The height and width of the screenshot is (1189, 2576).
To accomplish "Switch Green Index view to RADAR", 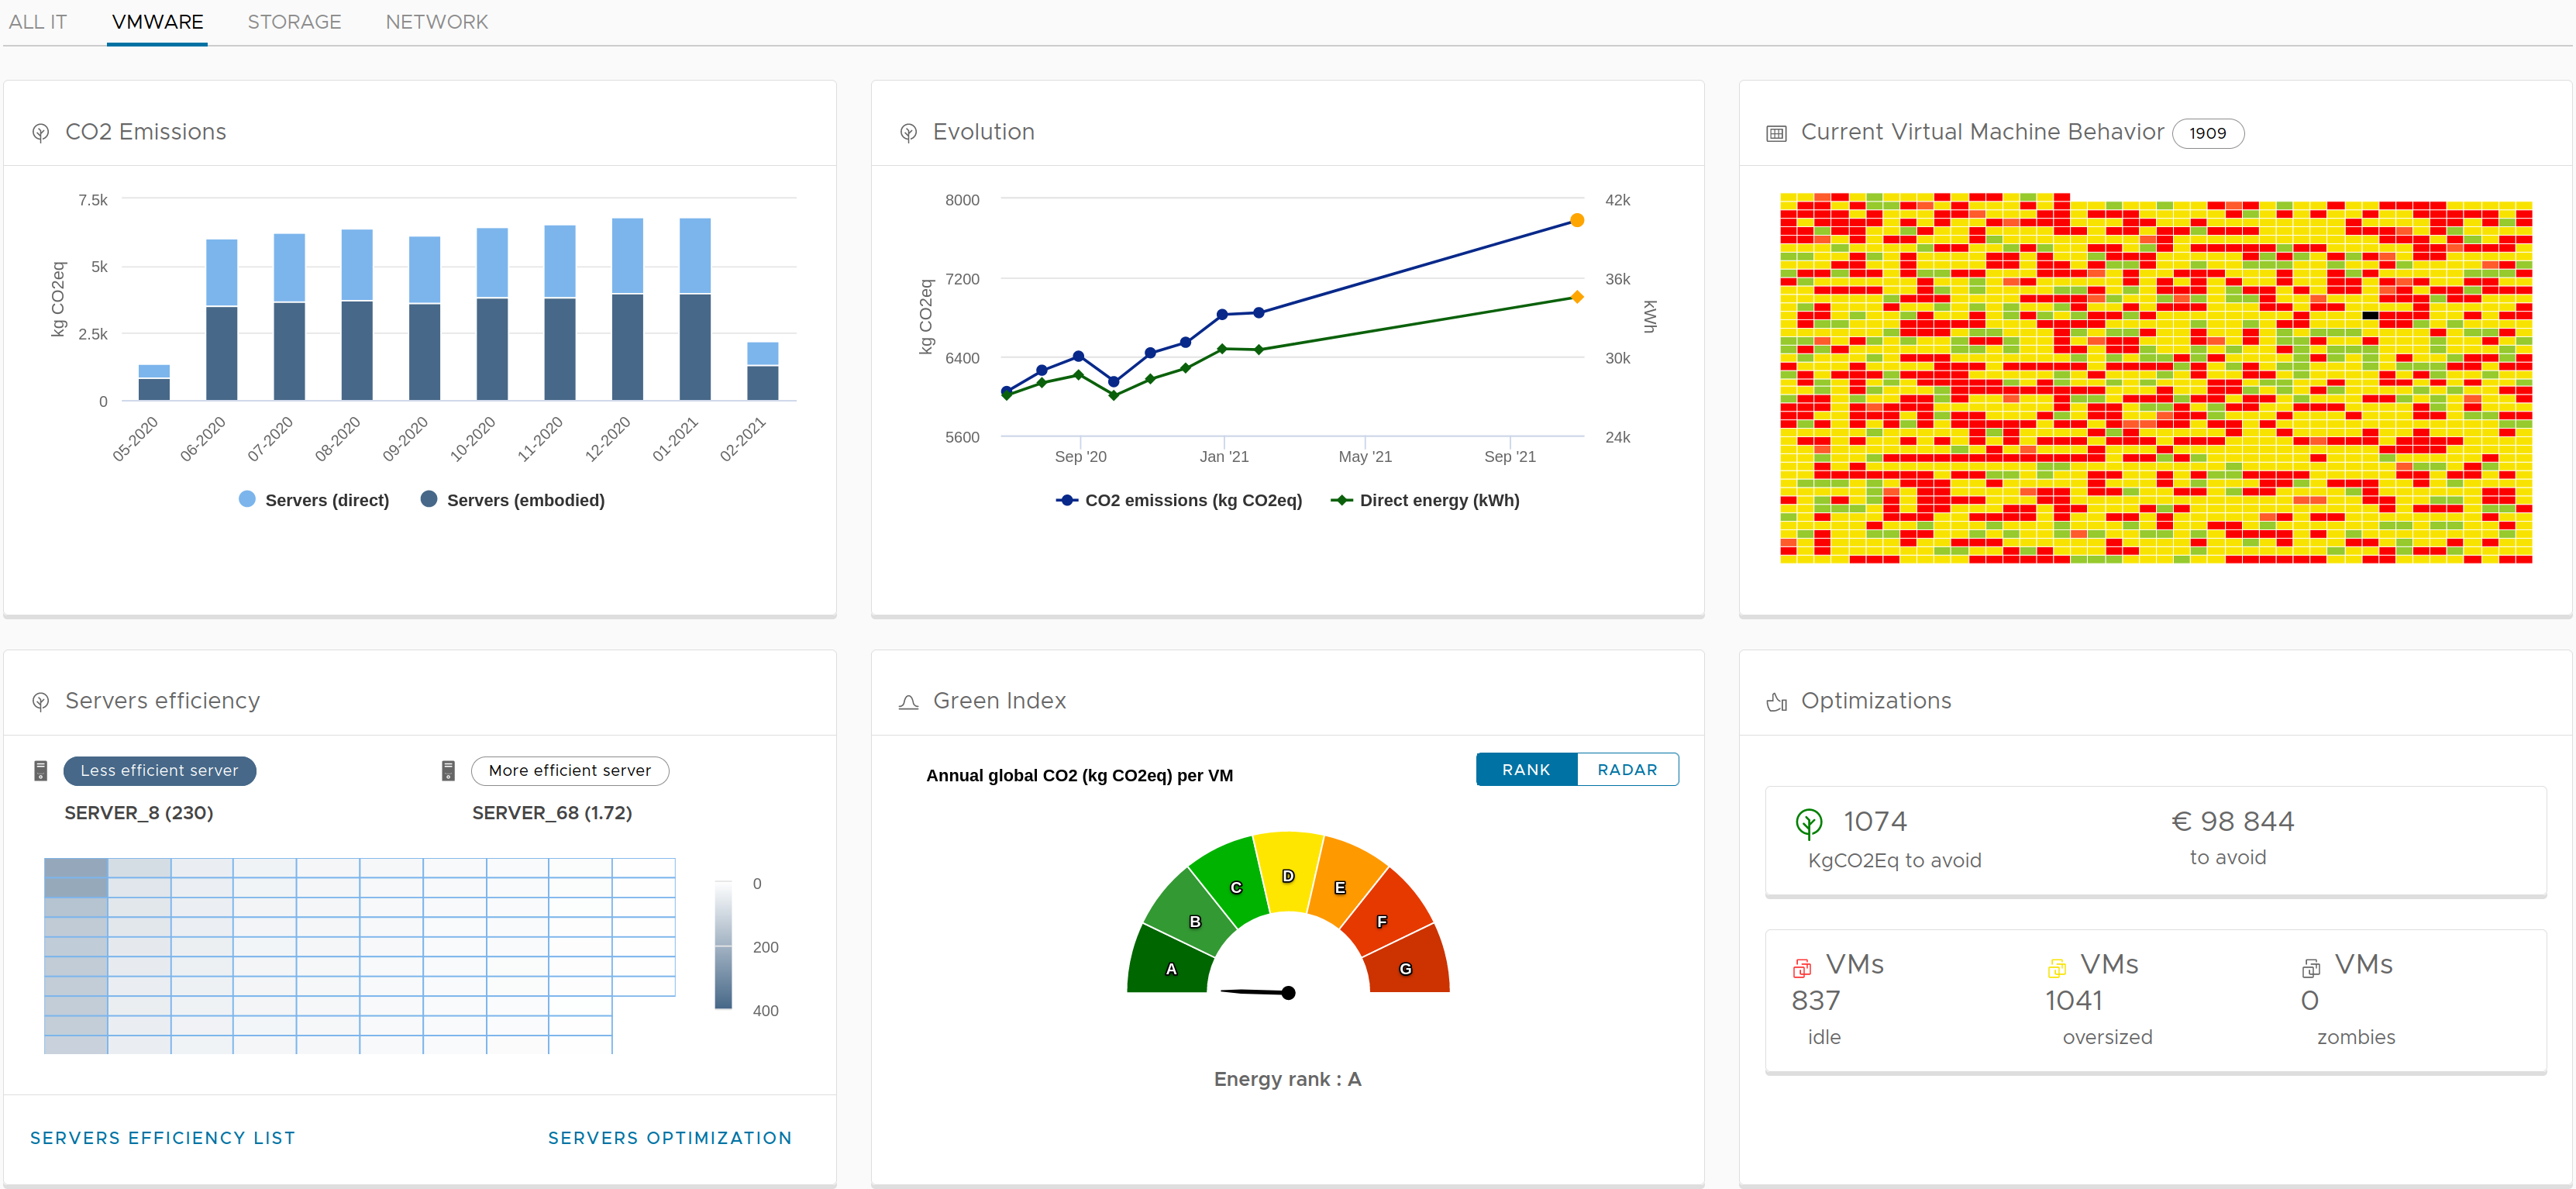I will tap(1627, 769).
